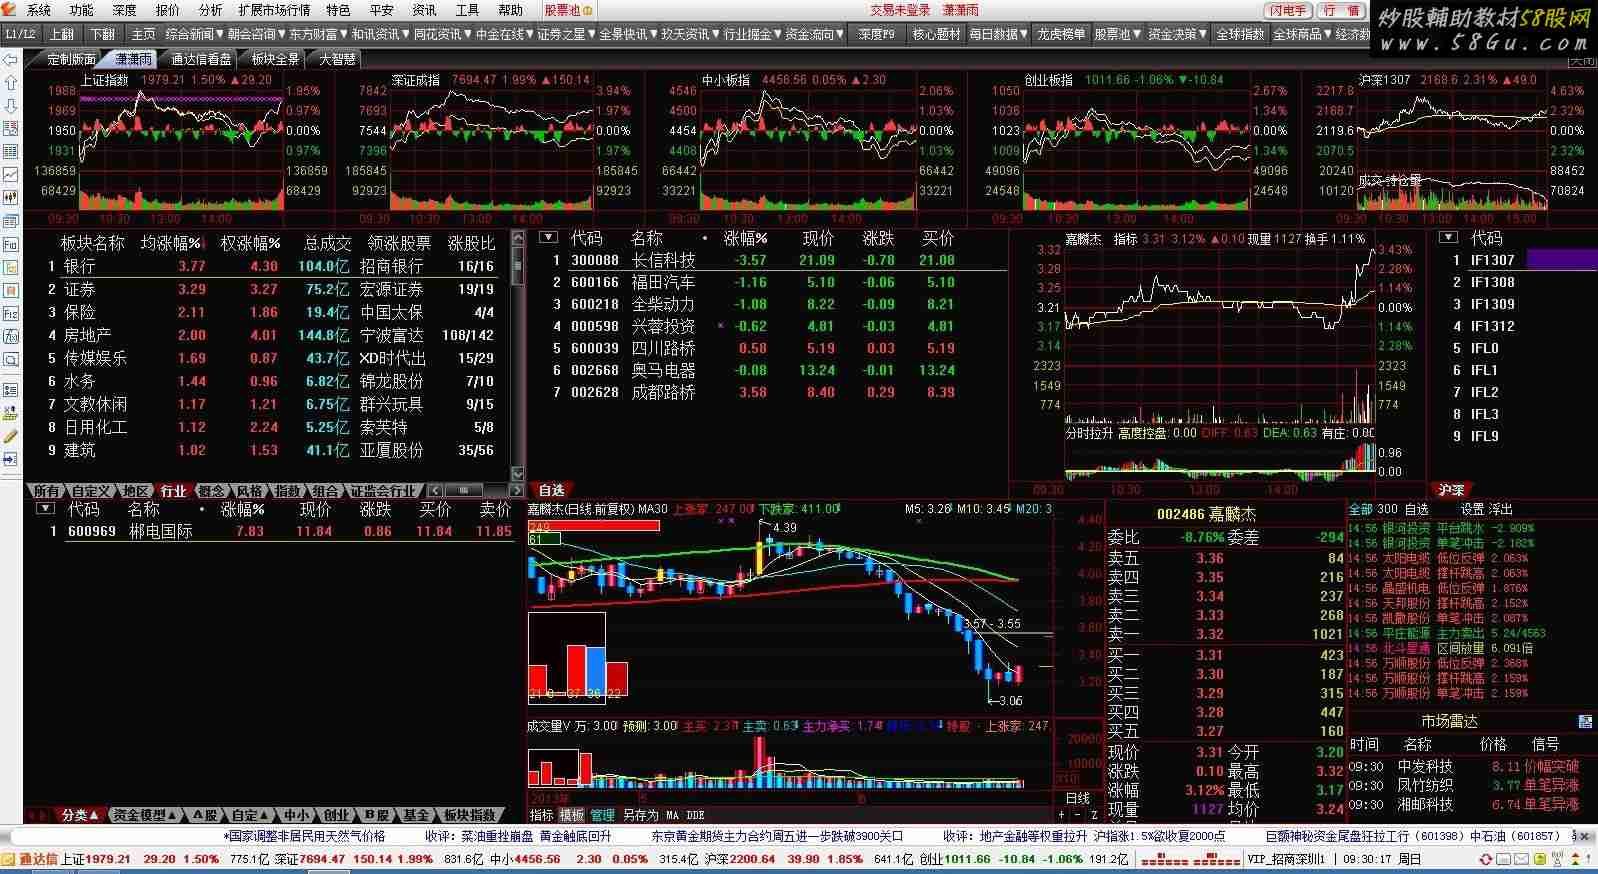
Task: Click the back arrow icon in left sidebar
Action: 11,60
